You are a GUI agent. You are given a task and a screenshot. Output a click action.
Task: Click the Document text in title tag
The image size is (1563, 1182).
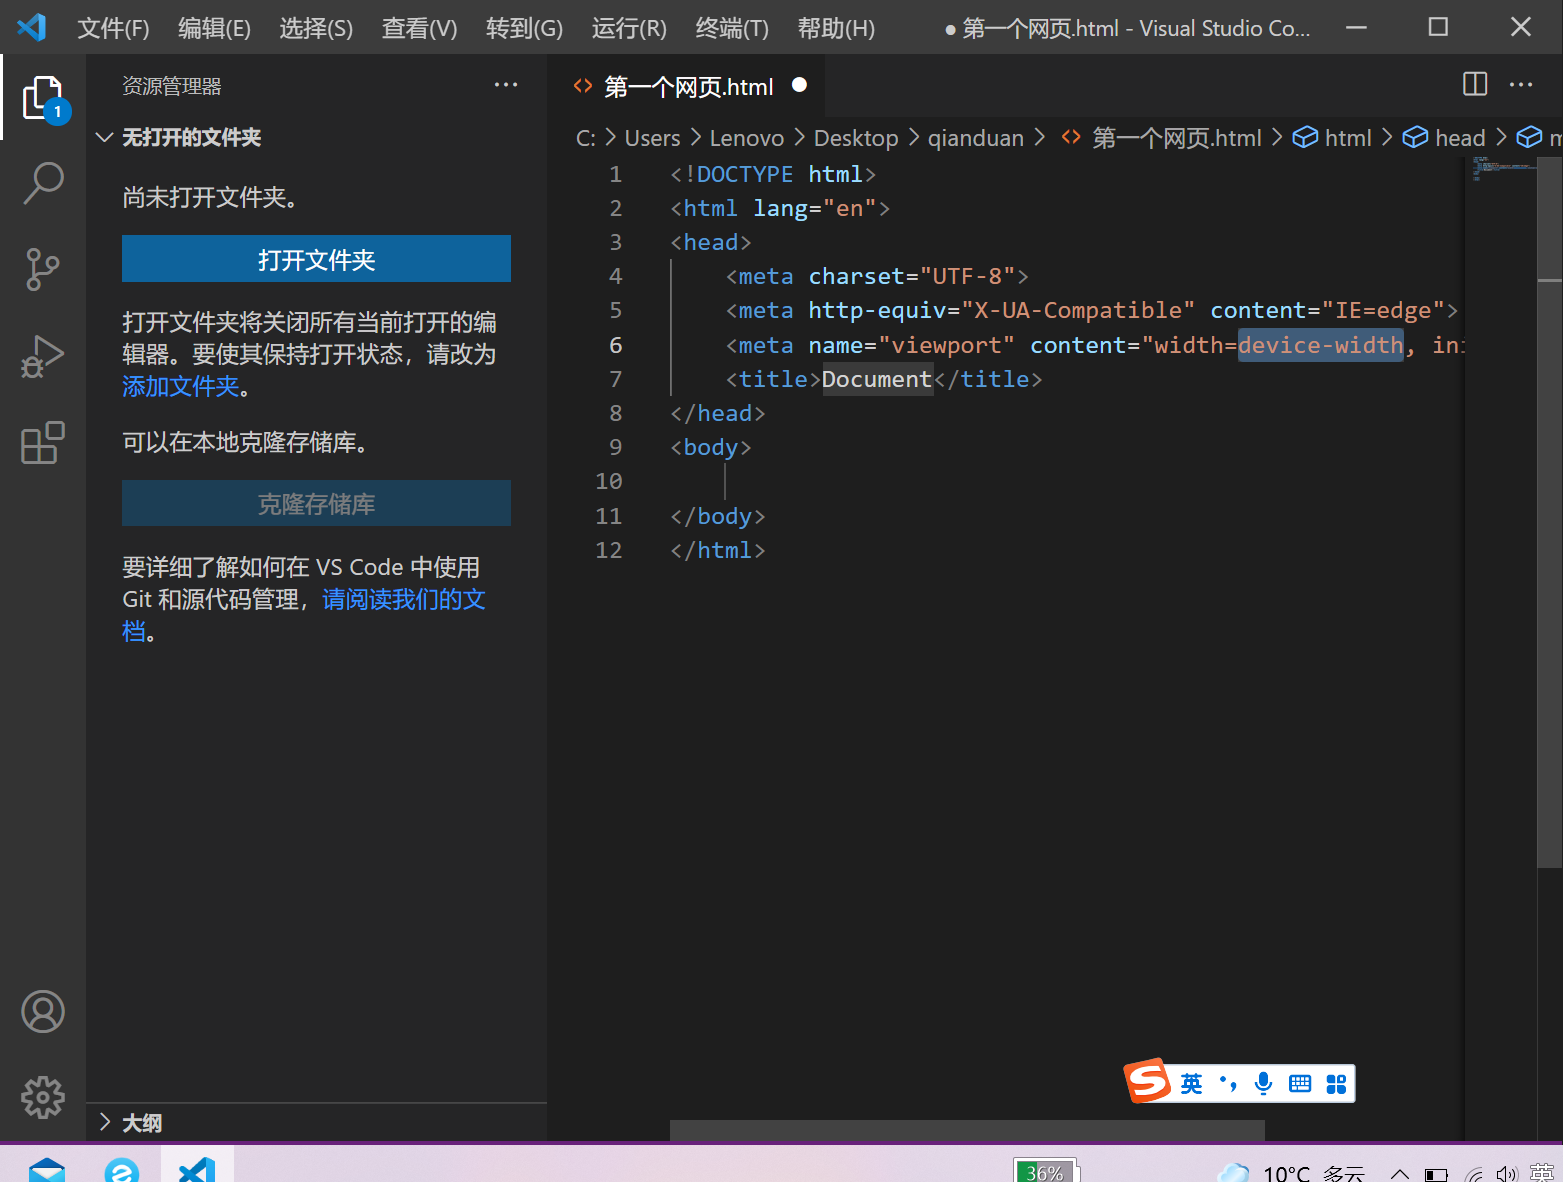[877, 379]
